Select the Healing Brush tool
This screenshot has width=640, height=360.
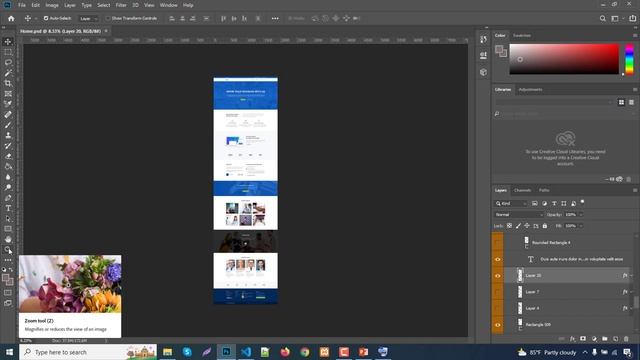coord(8,115)
